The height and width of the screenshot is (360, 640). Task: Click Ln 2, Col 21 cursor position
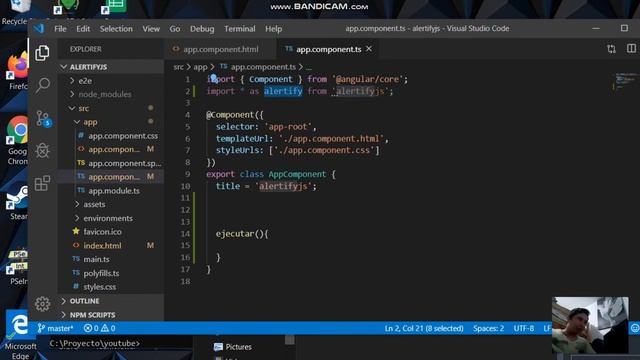pos(424,328)
